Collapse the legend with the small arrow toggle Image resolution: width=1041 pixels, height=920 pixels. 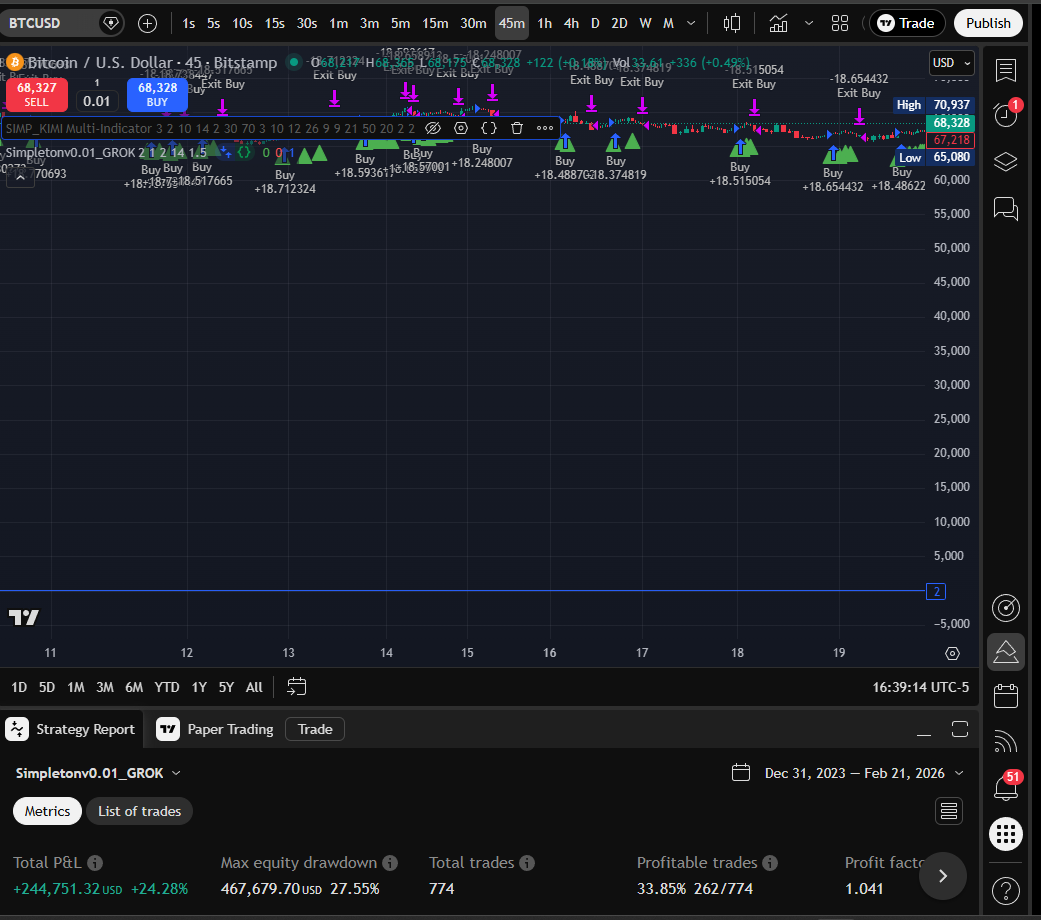tap(20, 176)
